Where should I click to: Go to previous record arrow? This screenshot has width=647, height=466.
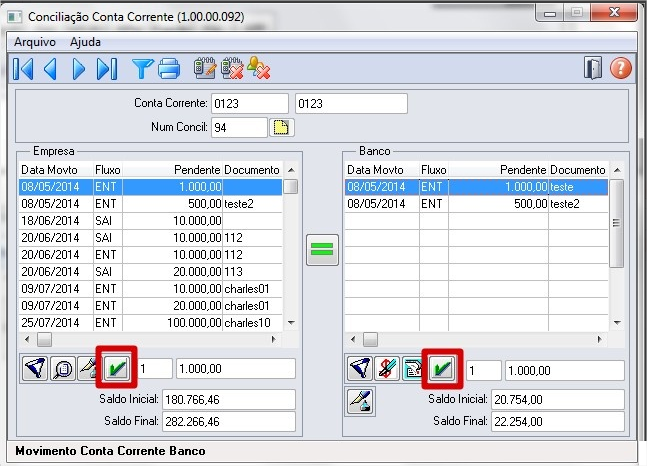(x=50, y=69)
